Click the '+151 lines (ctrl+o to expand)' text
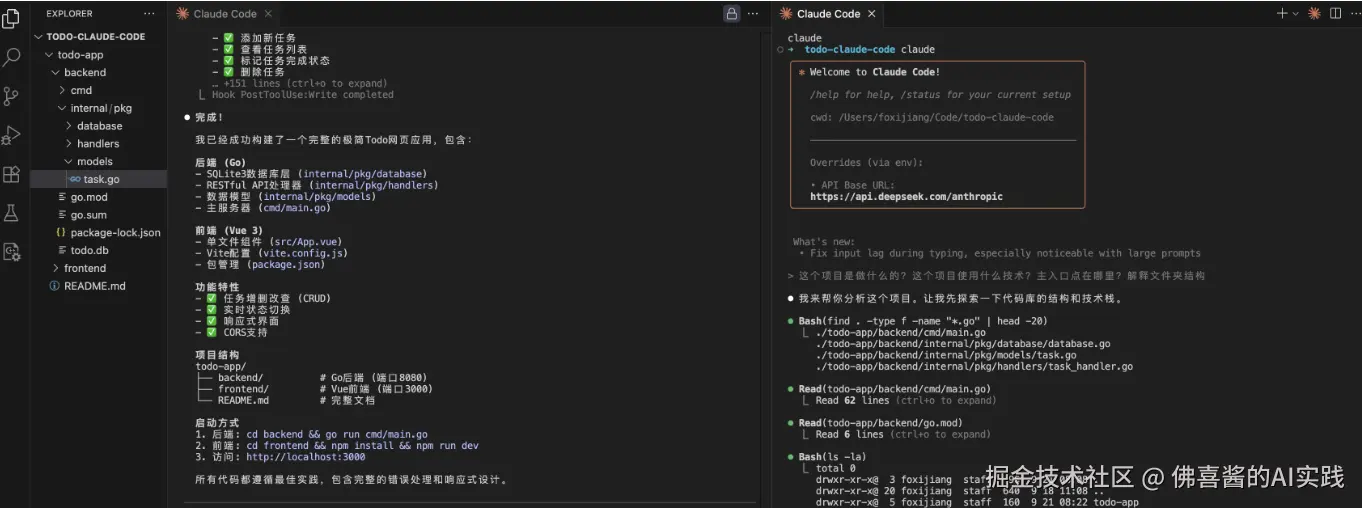 click(305, 84)
